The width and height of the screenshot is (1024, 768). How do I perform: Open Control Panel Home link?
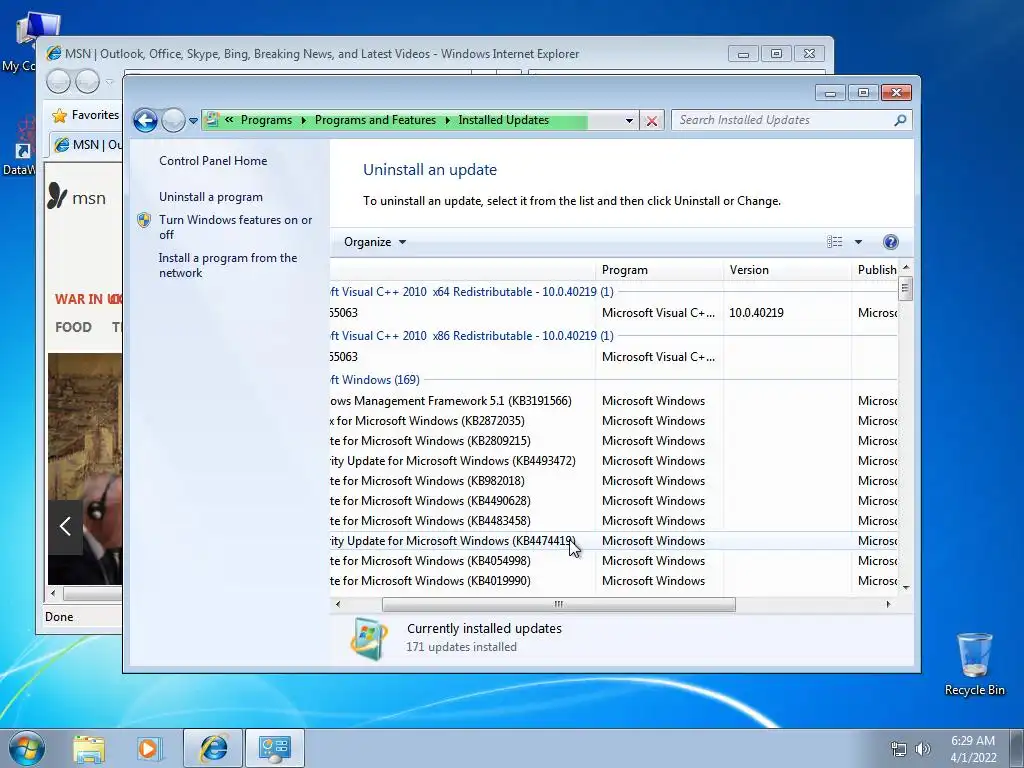(x=213, y=161)
